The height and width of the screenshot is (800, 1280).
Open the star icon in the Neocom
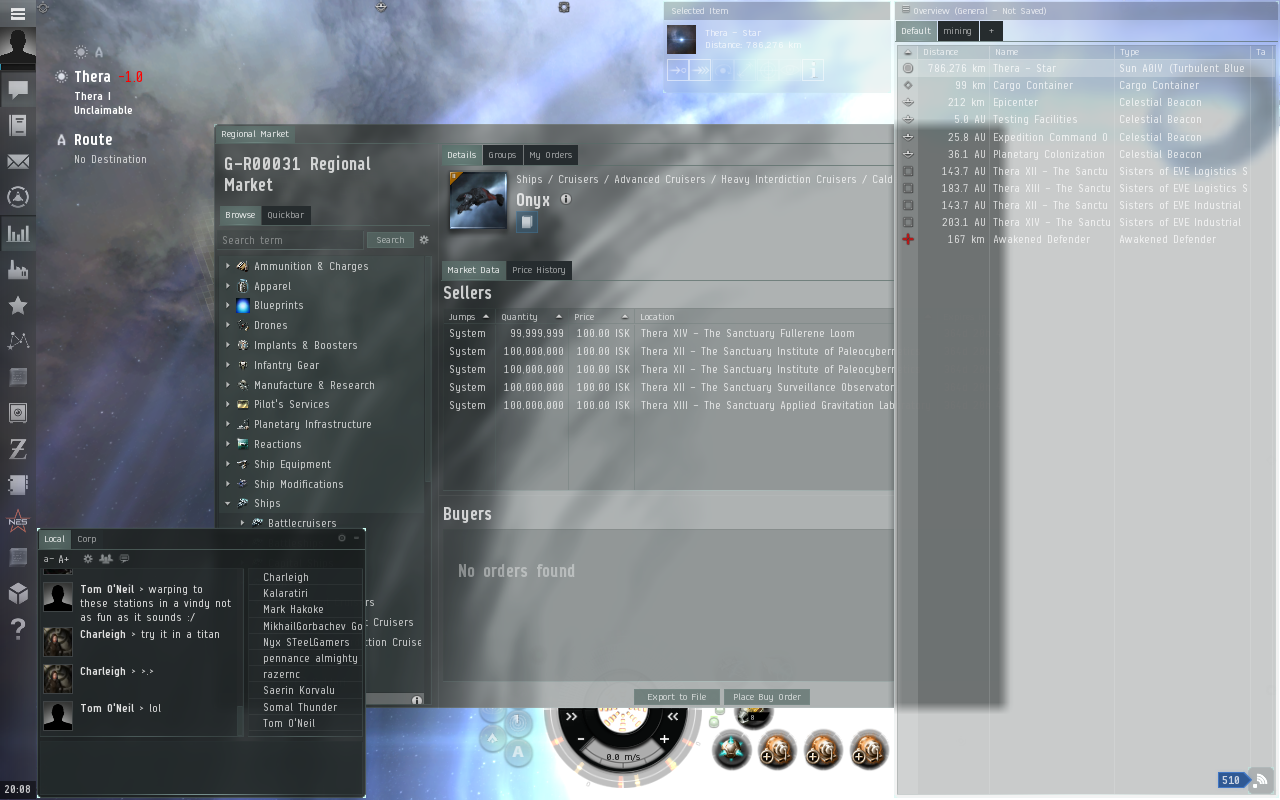point(17,306)
